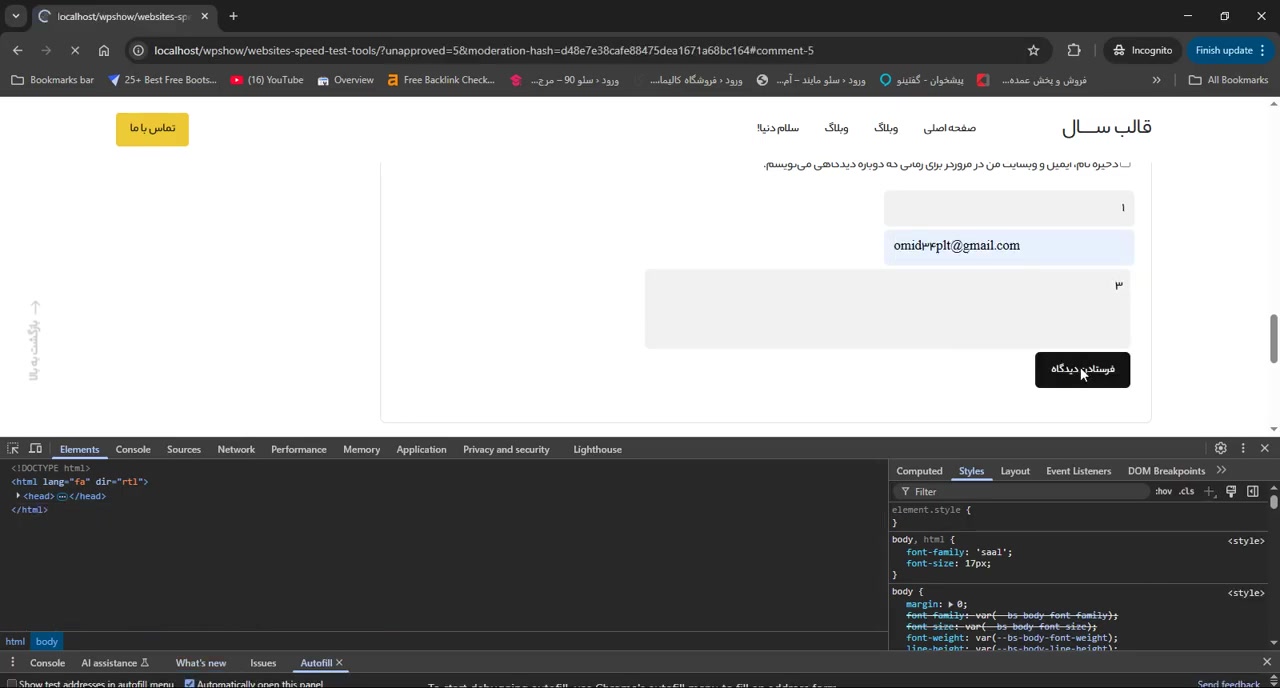Submit comment with فرستادن دیدگاه button
1280x688 pixels.
1082,369
